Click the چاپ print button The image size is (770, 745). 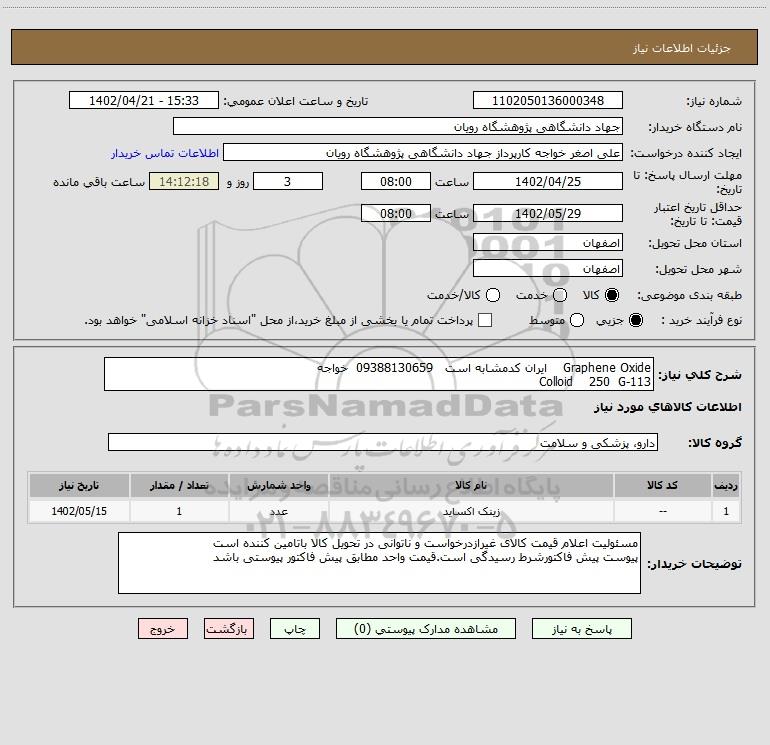tap(295, 629)
